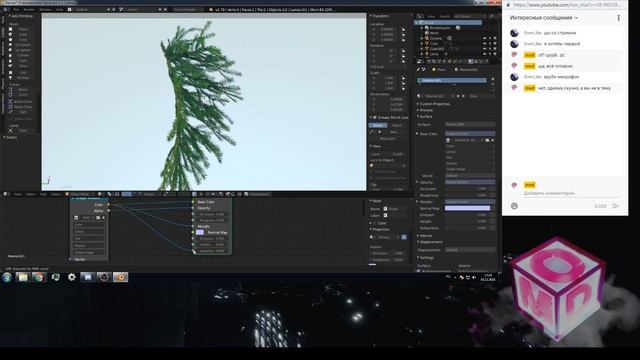Collapse Displacement panel
640x360 pixels.
430,242
